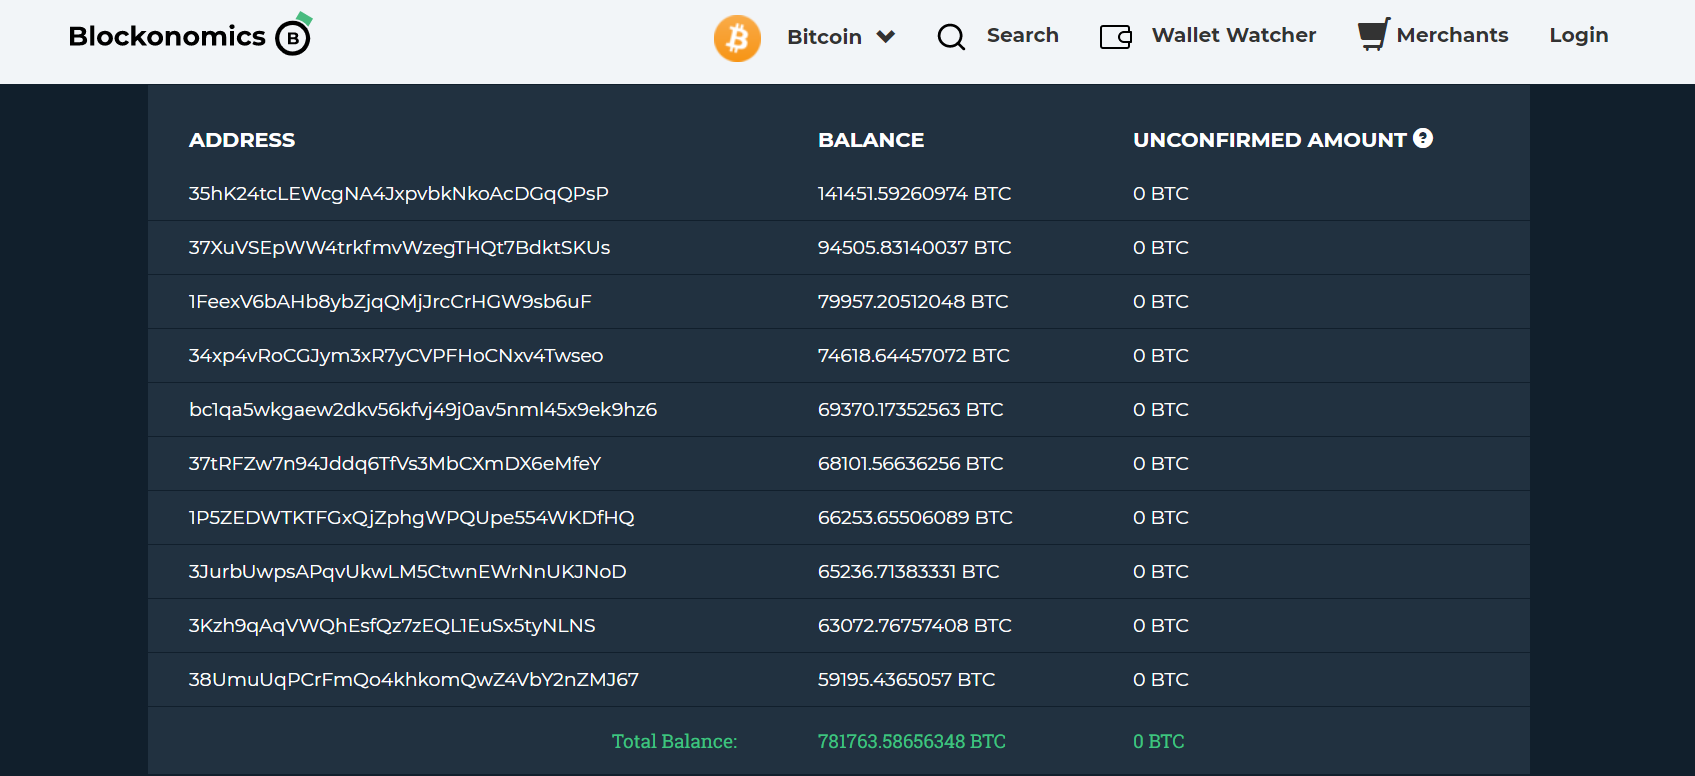Select balance 63072.76757408 BTC

pyautogui.click(x=914, y=625)
